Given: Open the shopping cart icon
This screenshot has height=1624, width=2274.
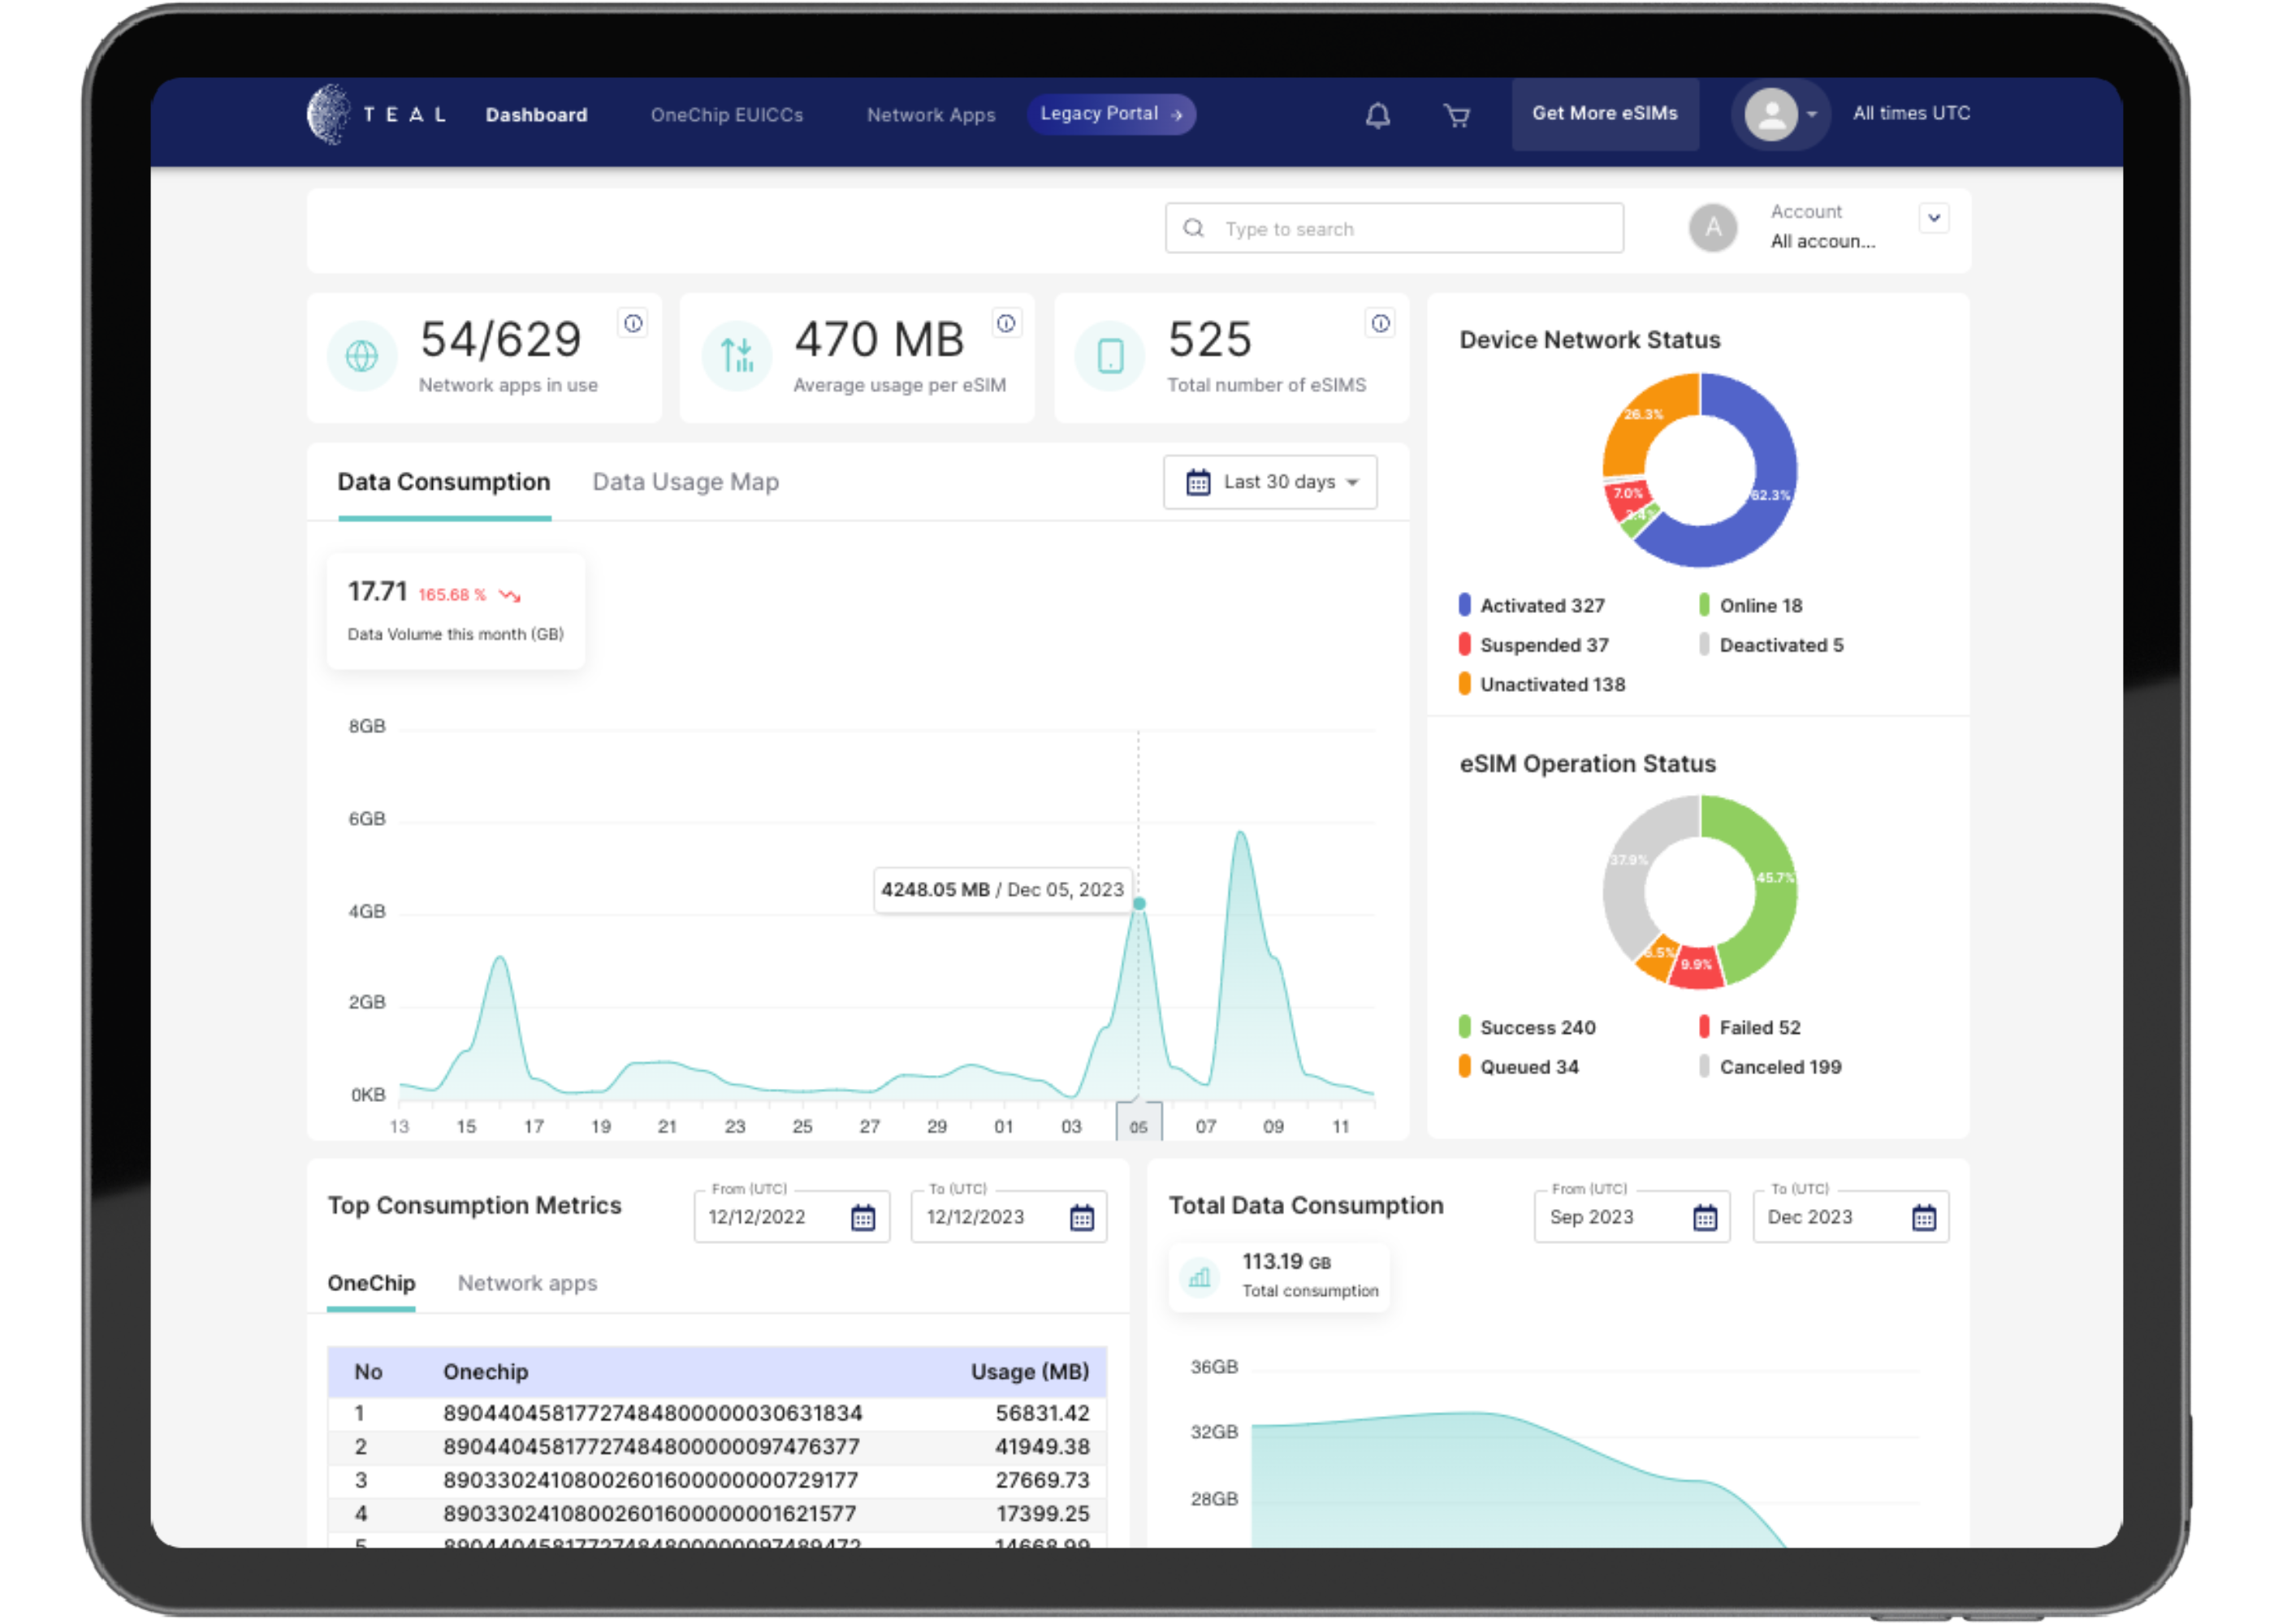Looking at the screenshot, I should 1457,116.
